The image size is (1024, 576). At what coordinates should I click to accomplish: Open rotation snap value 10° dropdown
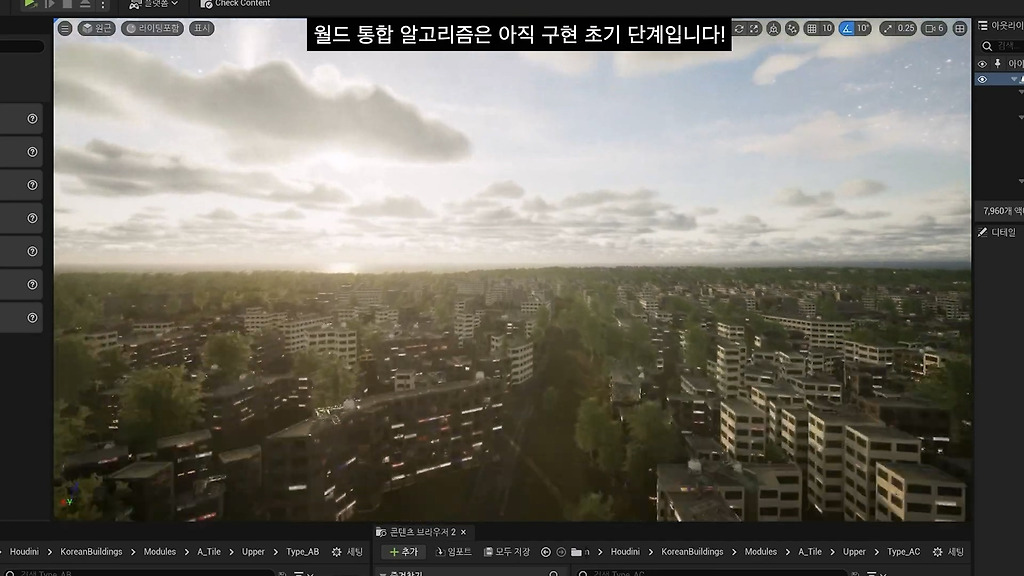pos(863,28)
